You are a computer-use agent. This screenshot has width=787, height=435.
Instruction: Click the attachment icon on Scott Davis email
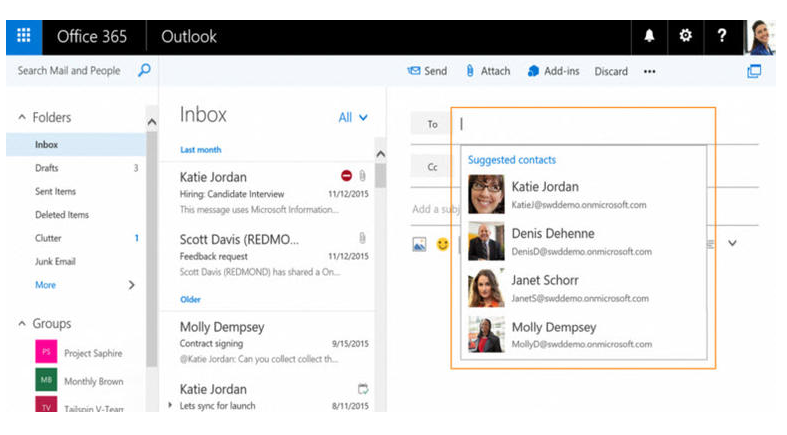pos(362,238)
